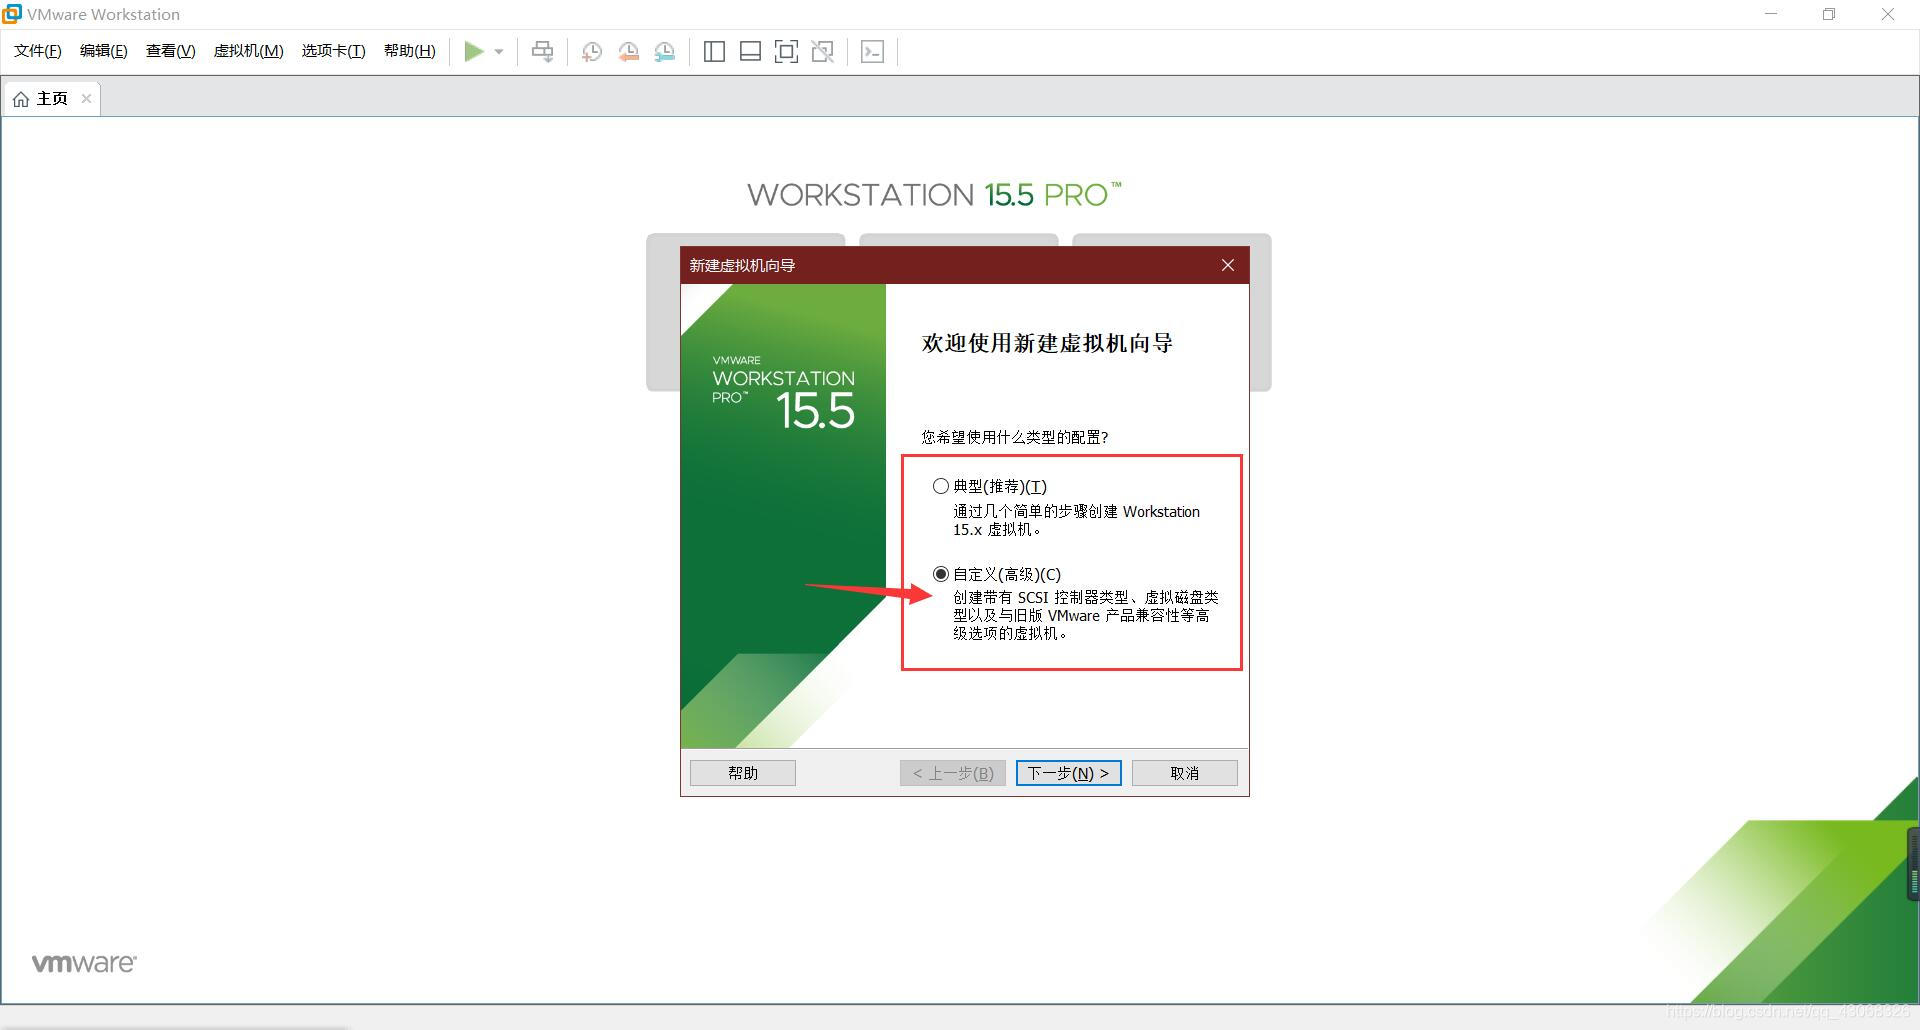The width and height of the screenshot is (1920, 1030).
Task: Click the 下一步(N) button
Action: [x=1069, y=773]
